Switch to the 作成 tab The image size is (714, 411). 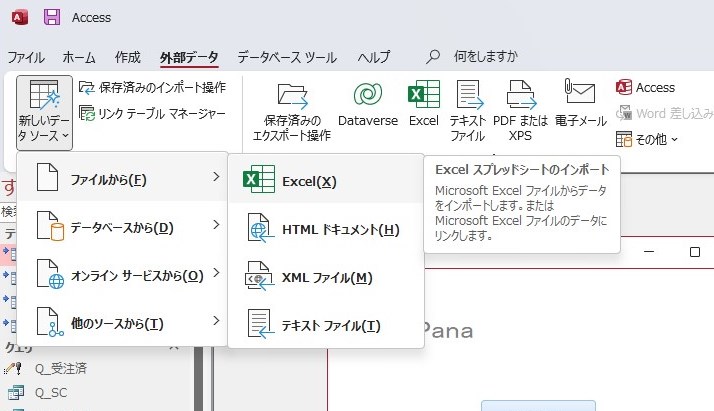pos(128,57)
